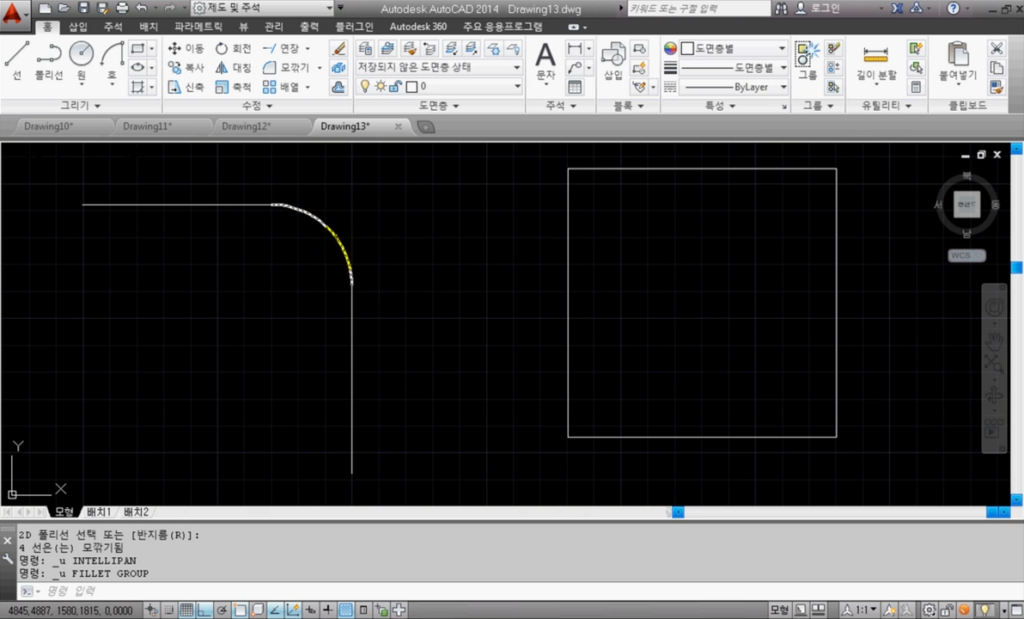Open the 파라메트릭 ribbon tab
This screenshot has width=1024, height=619.
pyautogui.click(x=198, y=27)
